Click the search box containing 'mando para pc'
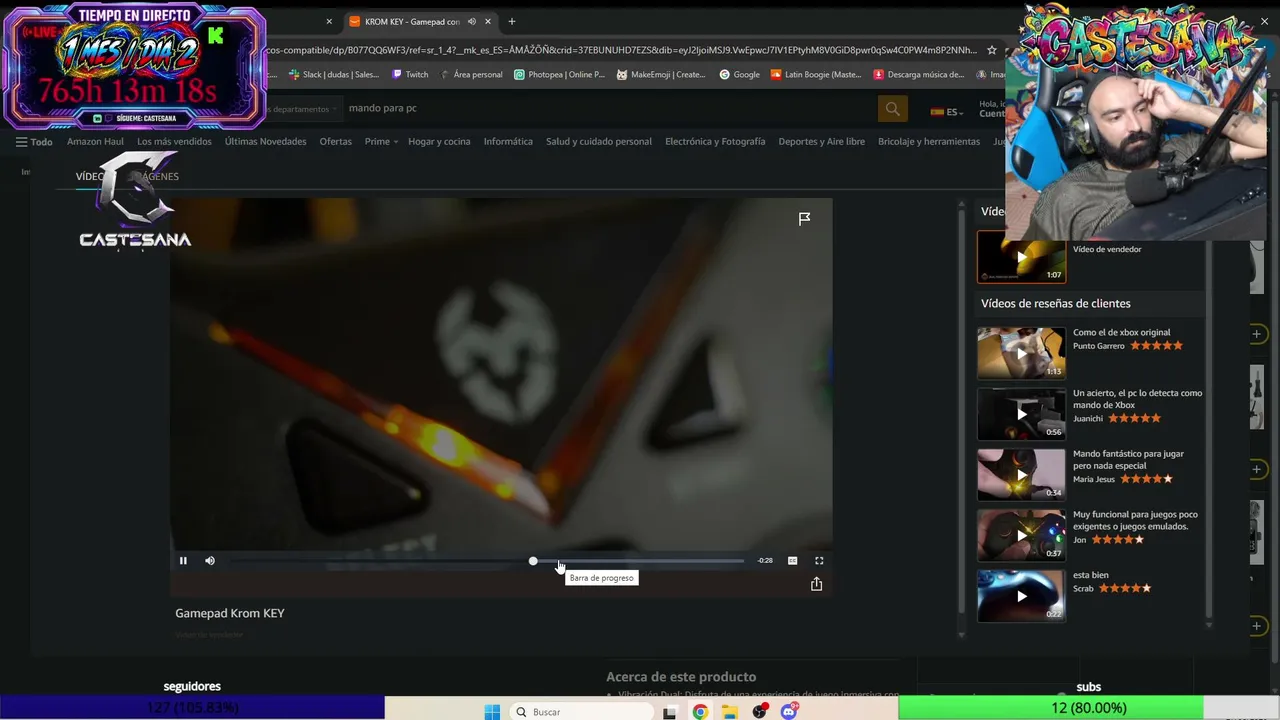The height and width of the screenshot is (720, 1280). click(x=610, y=108)
